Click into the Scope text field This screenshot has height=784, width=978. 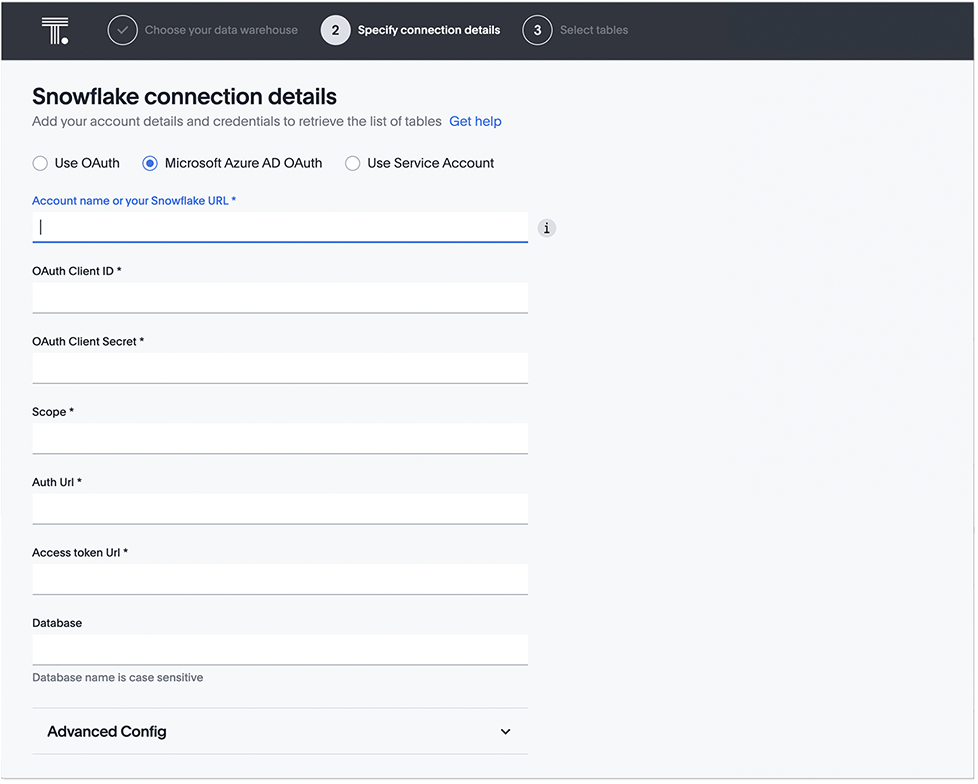coord(280,438)
